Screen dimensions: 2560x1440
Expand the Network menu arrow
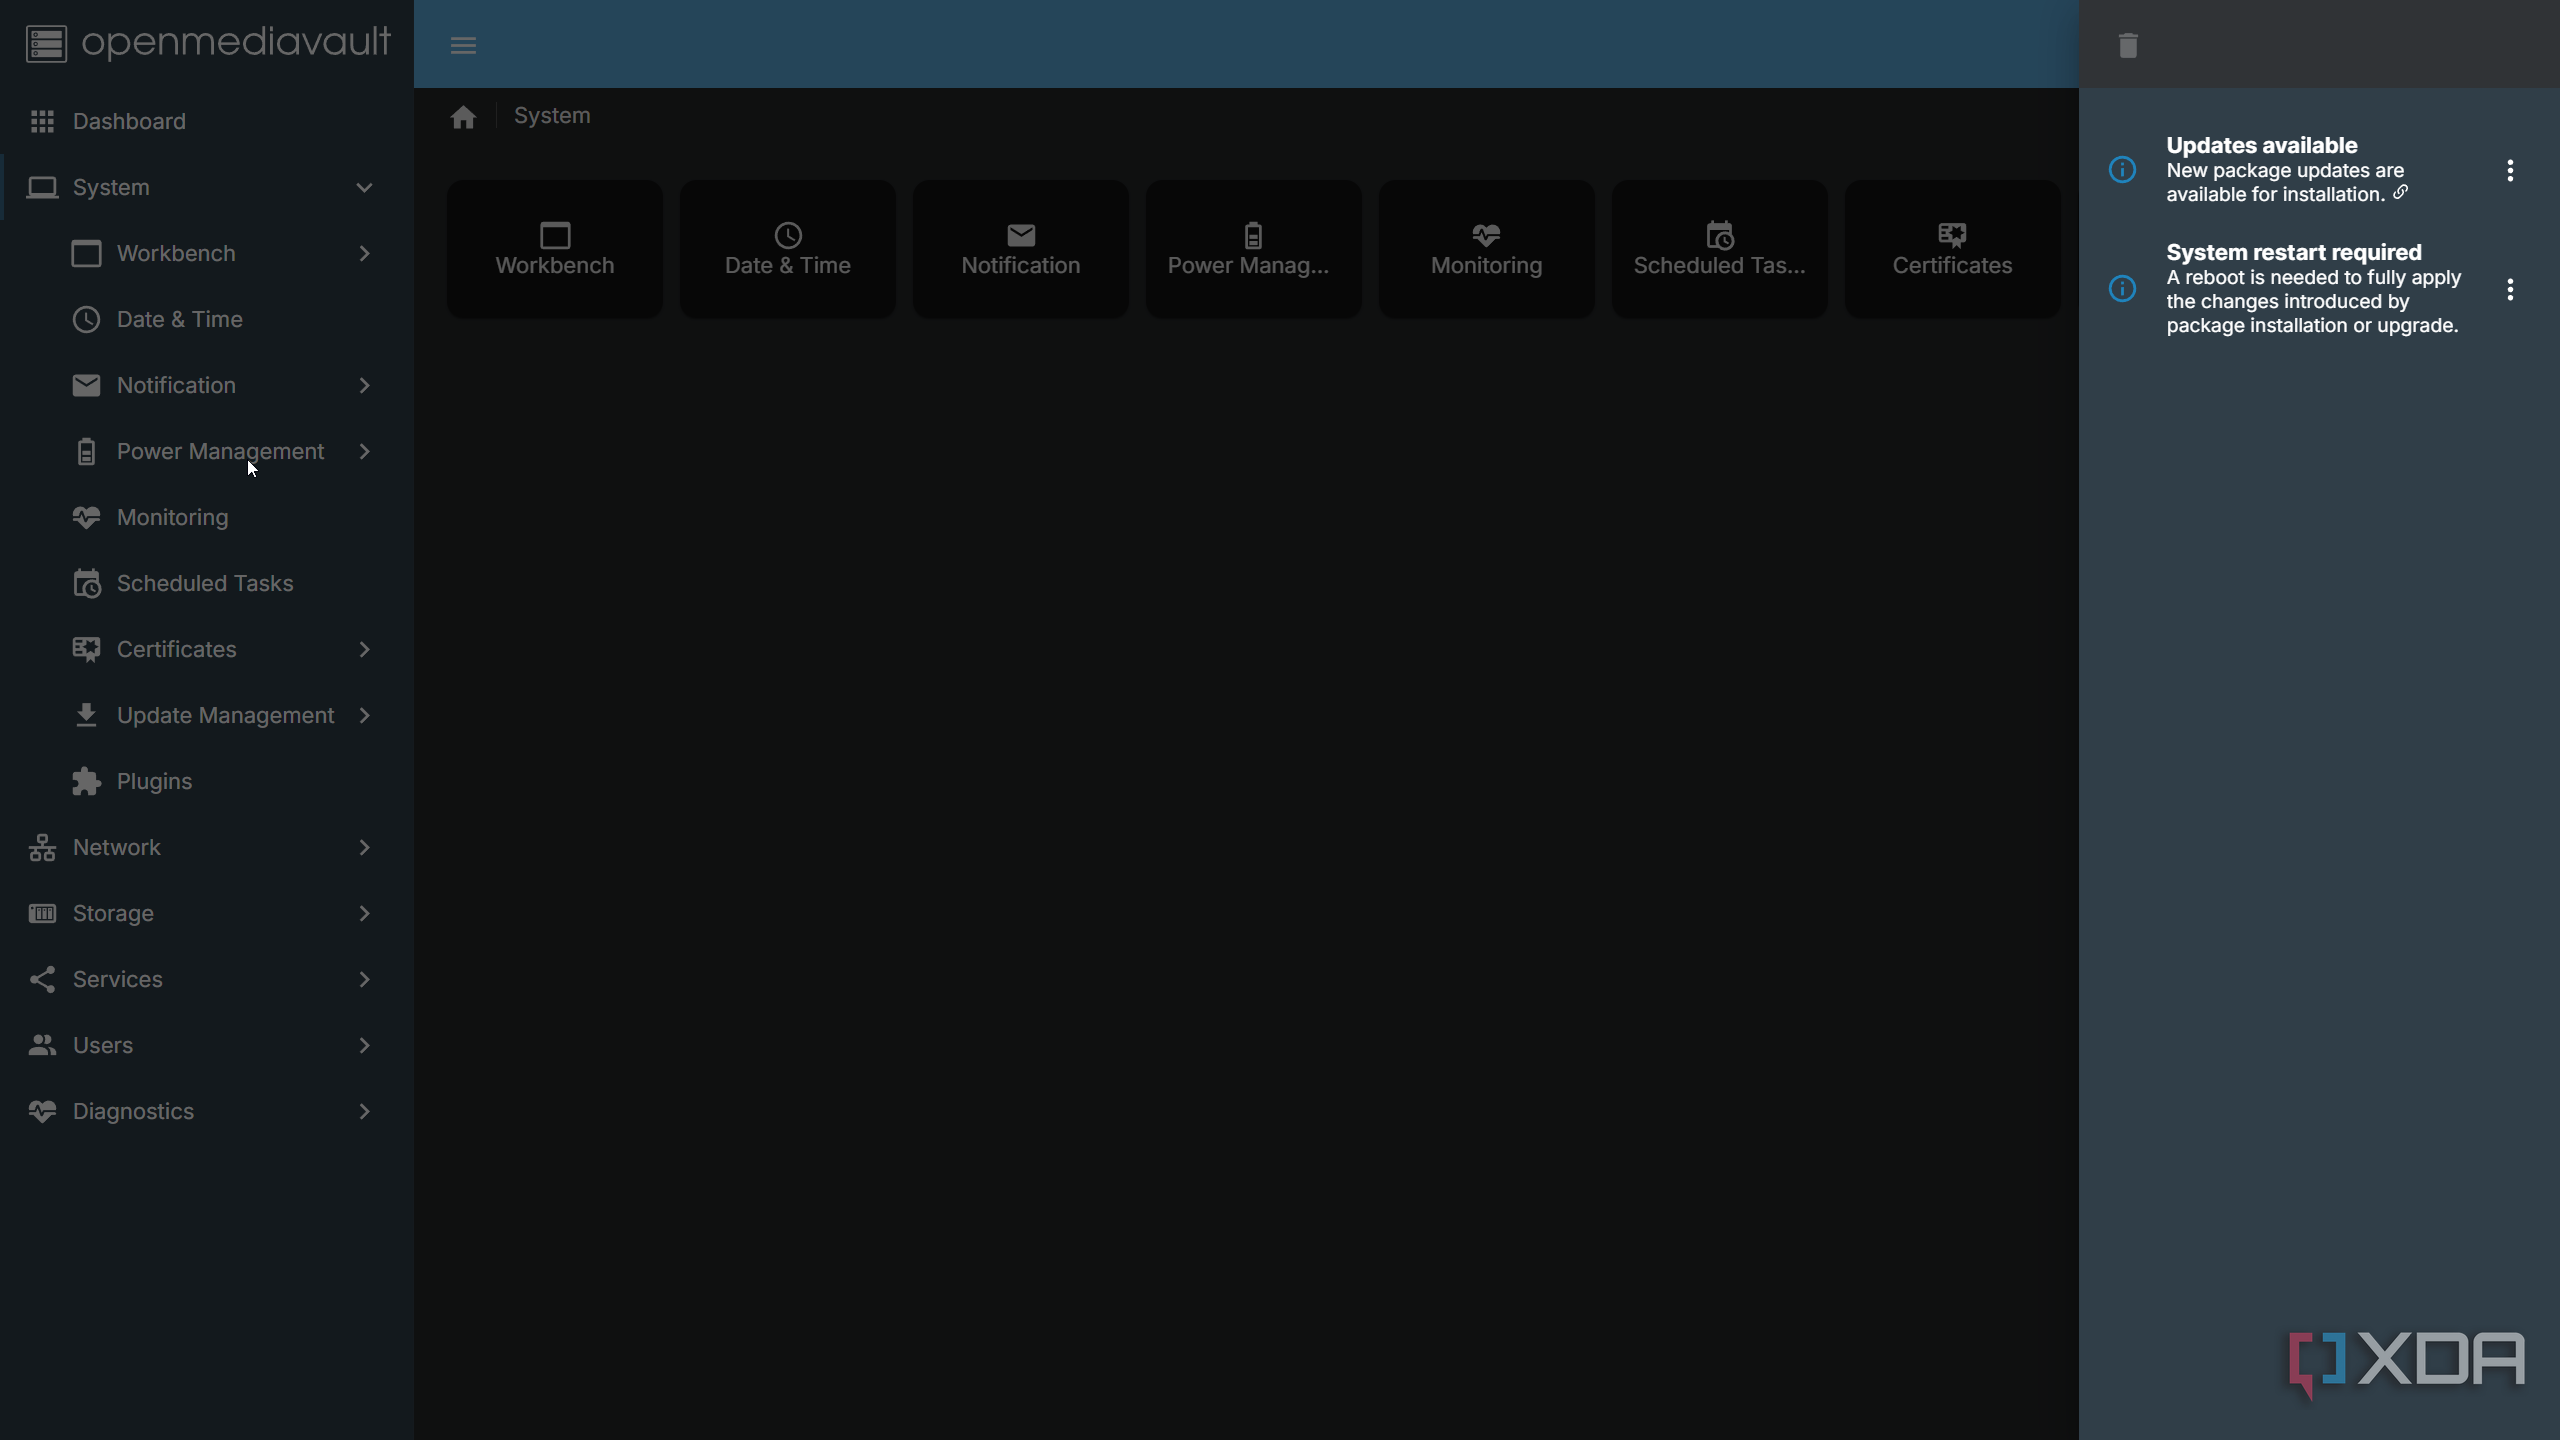(364, 847)
